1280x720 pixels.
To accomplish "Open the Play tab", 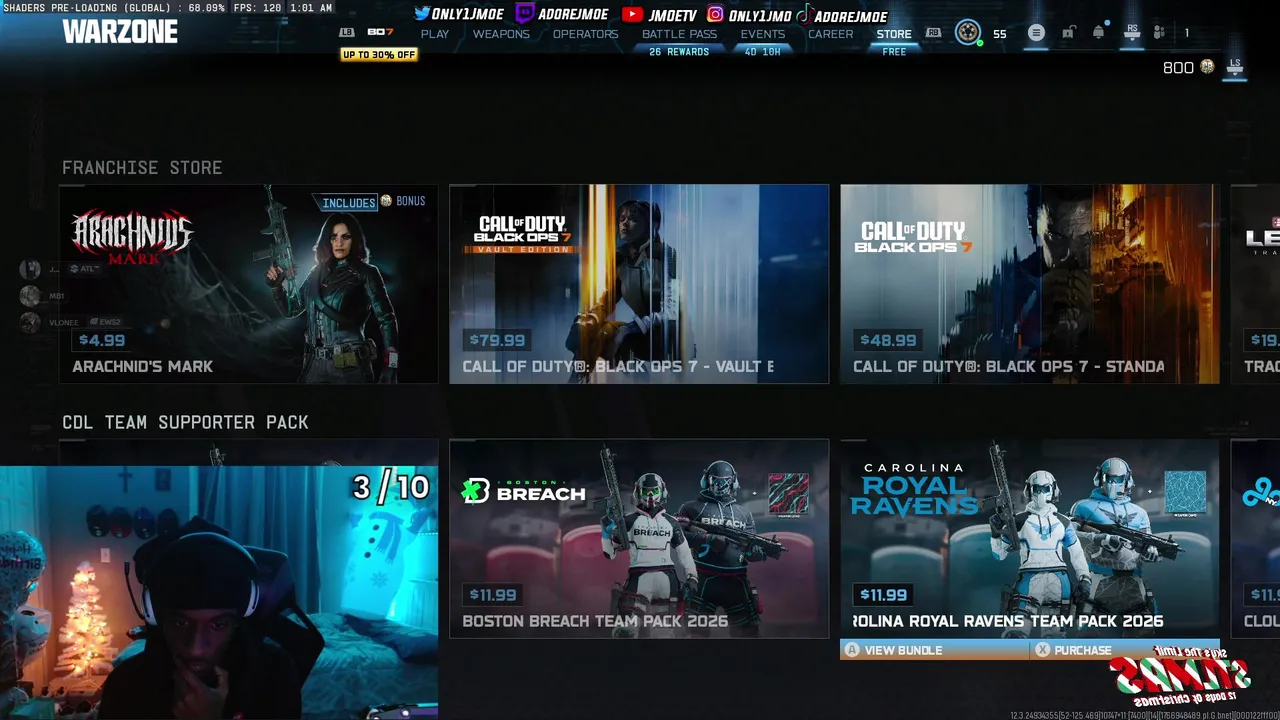I will click(435, 34).
